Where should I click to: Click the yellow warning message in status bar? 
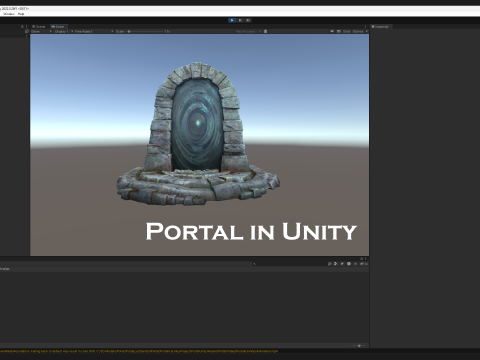point(139,351)
